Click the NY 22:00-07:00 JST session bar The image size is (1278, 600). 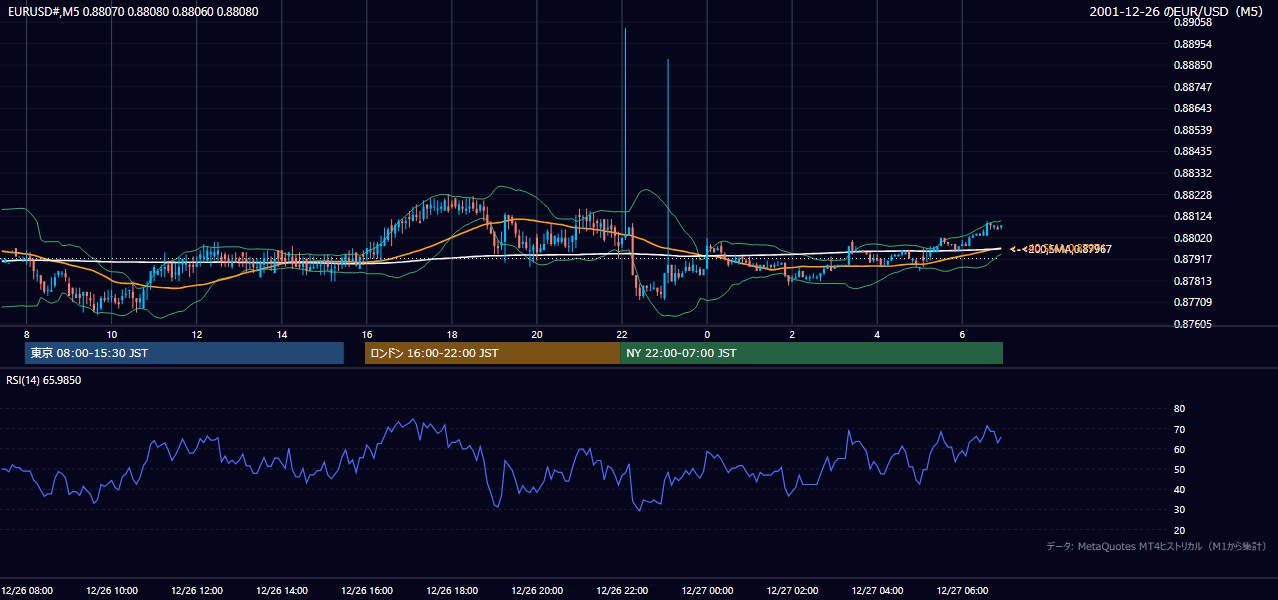point(811,353)
